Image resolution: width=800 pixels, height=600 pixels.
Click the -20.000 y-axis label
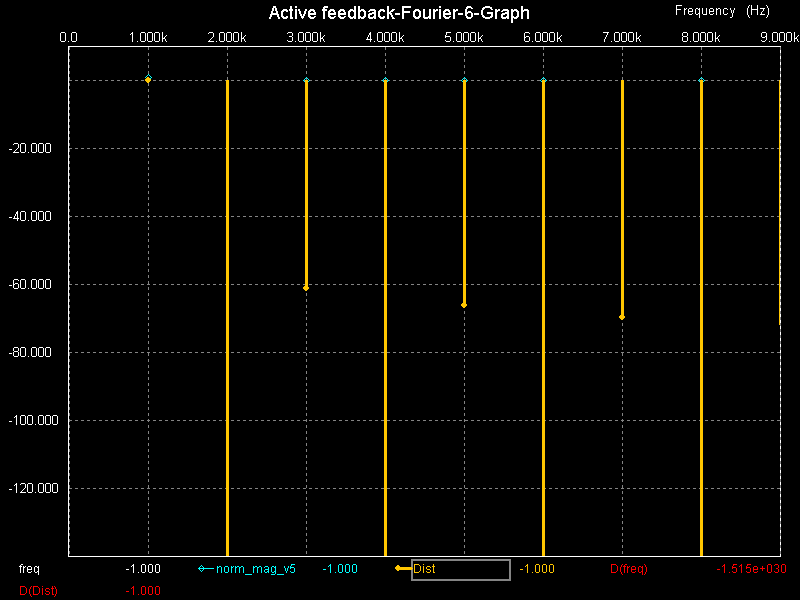[x=30, y=148]
